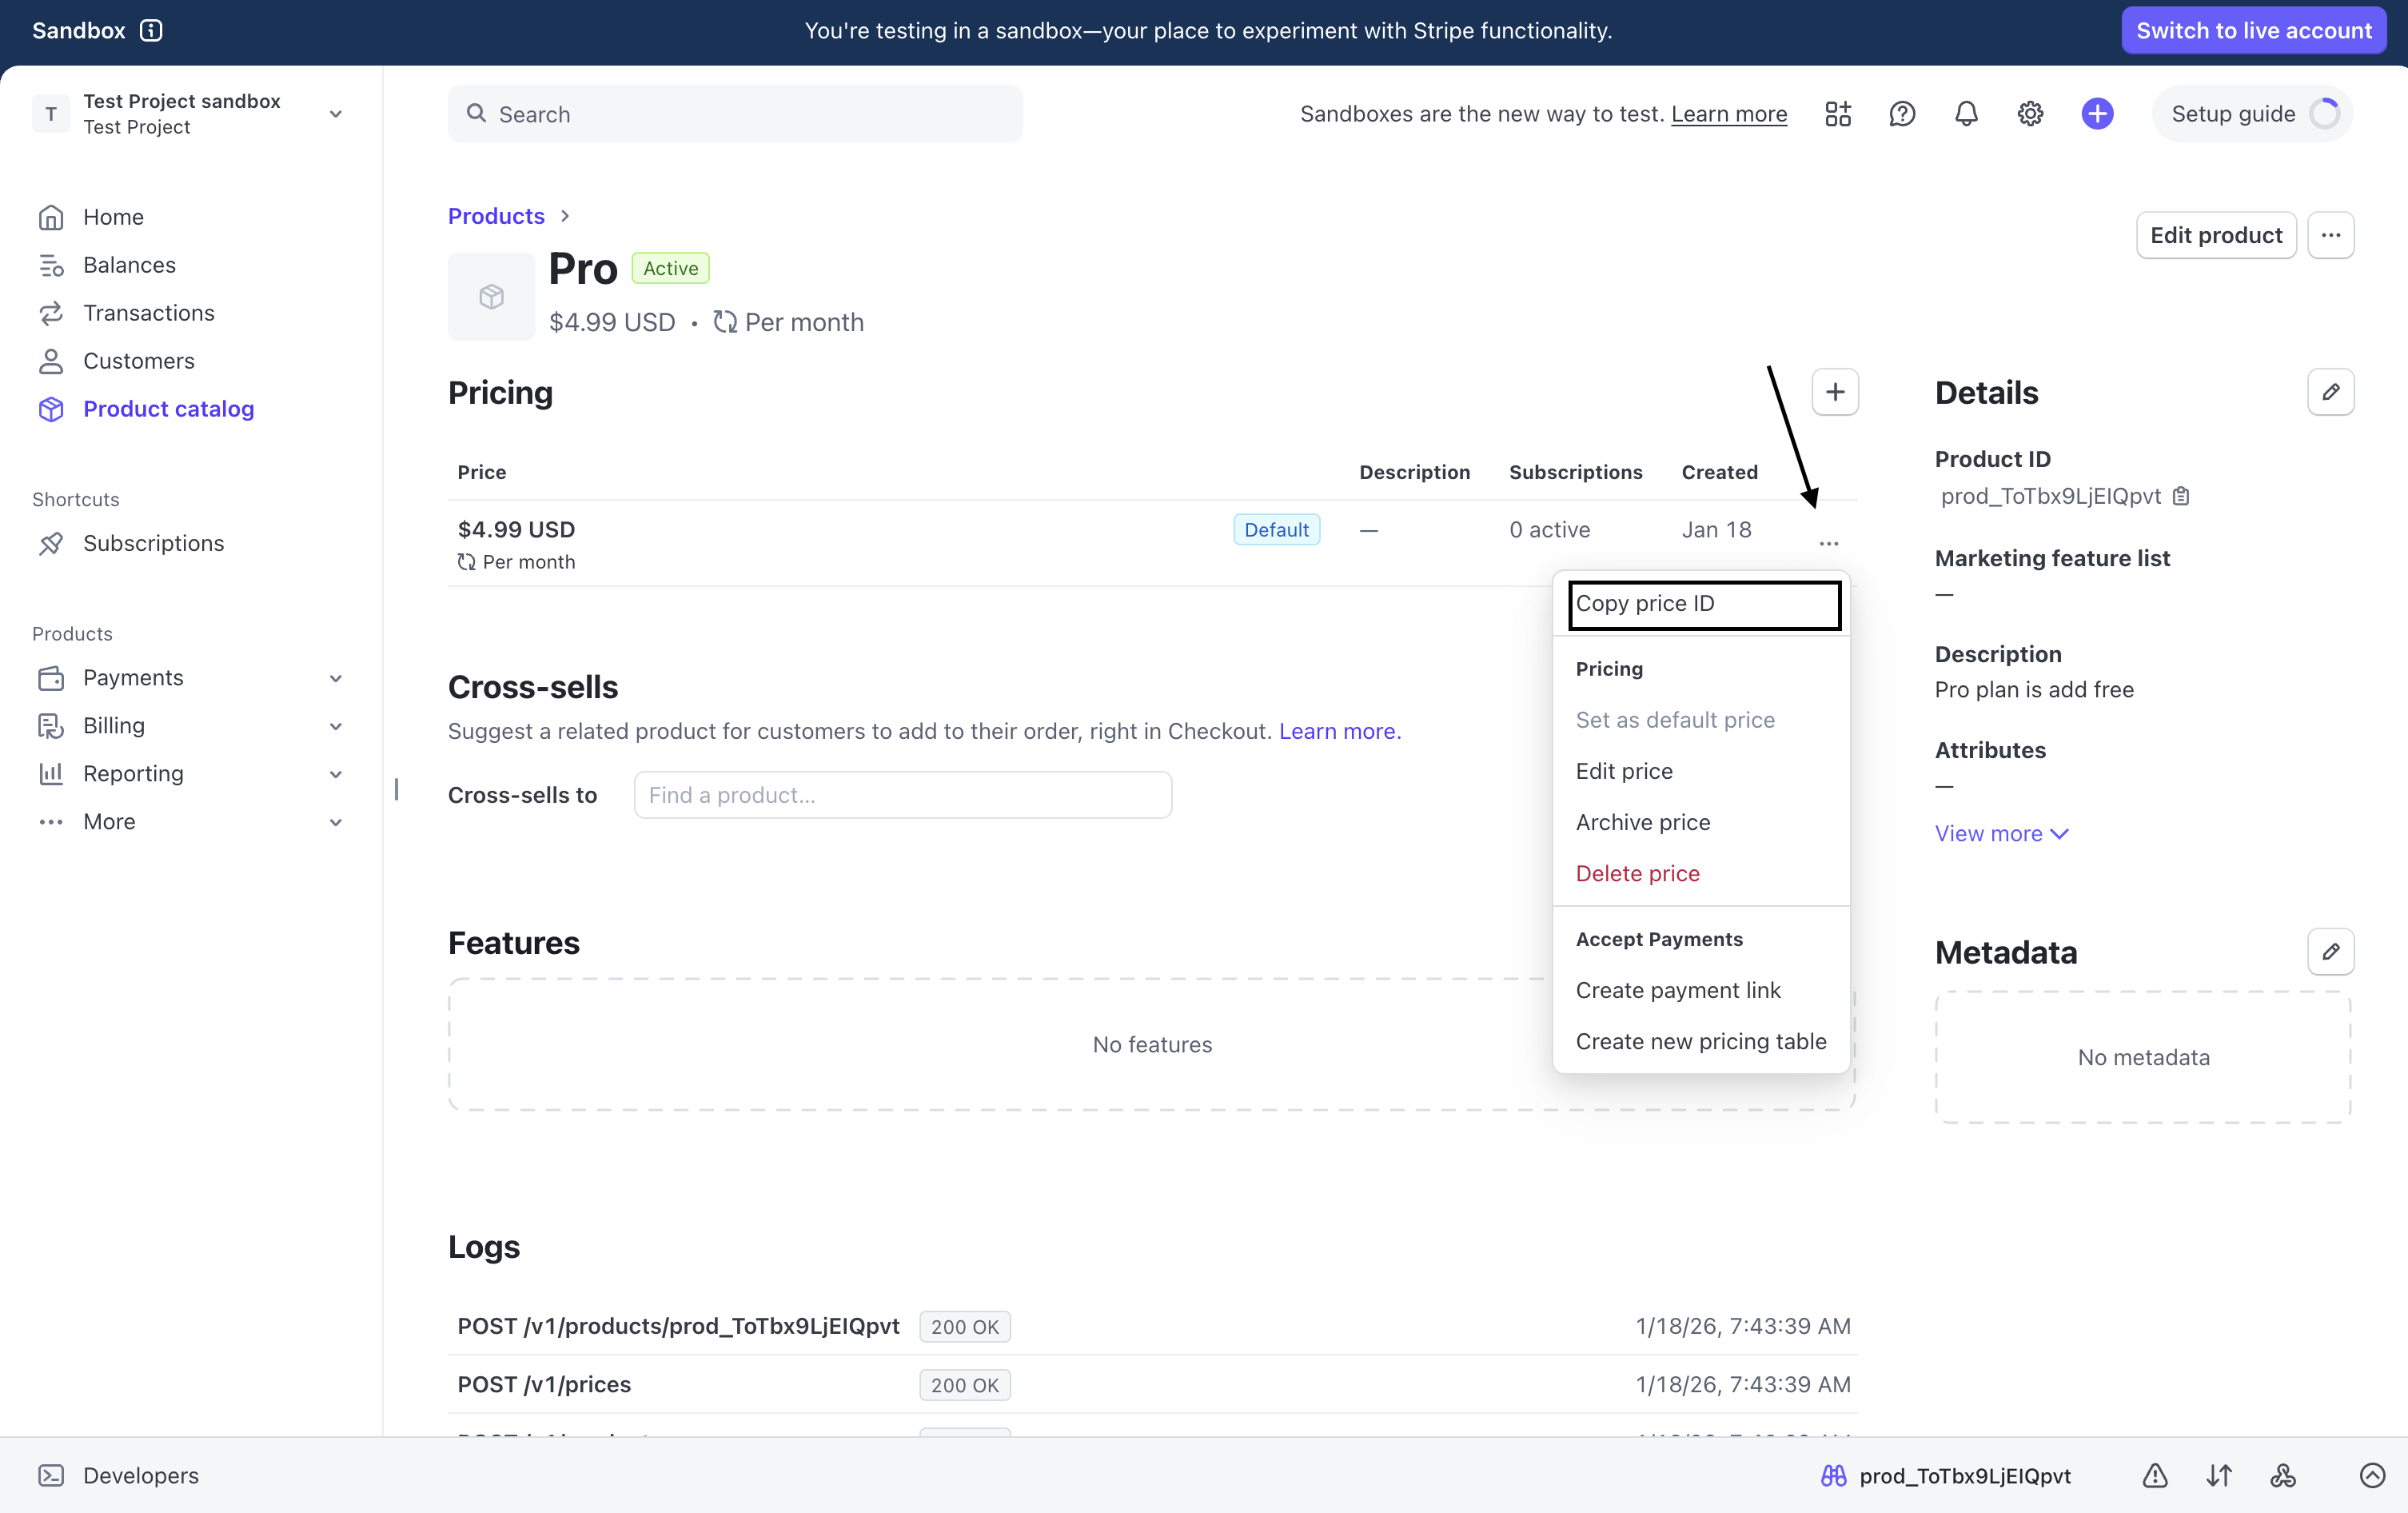Open the webhooks icon in the status bar
2408x1513 pixels.
2283,1475
